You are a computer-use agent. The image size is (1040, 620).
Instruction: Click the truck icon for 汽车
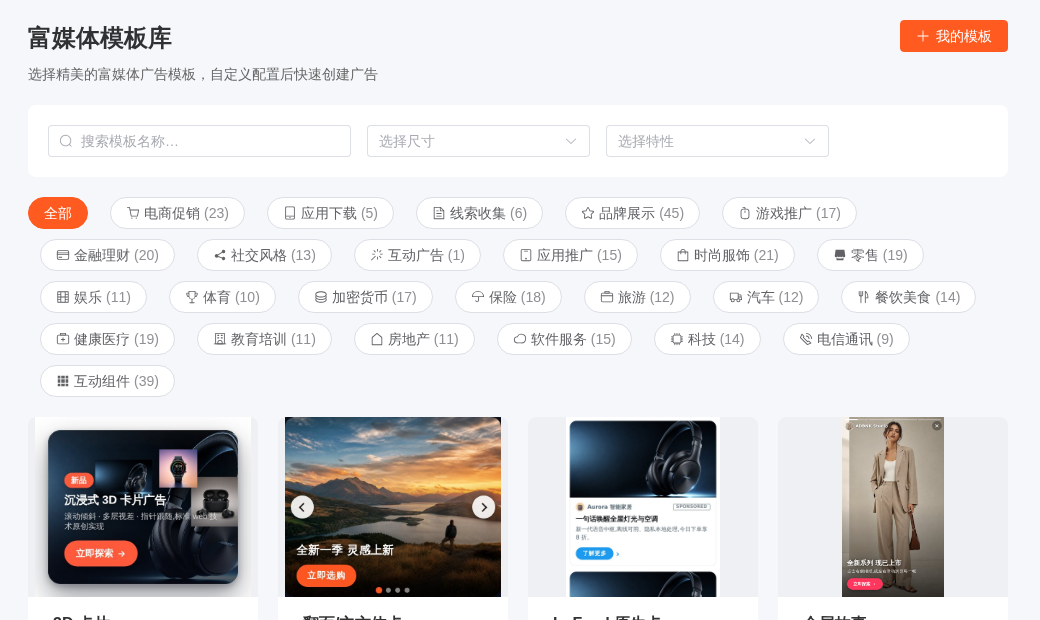tap(736, 297)
